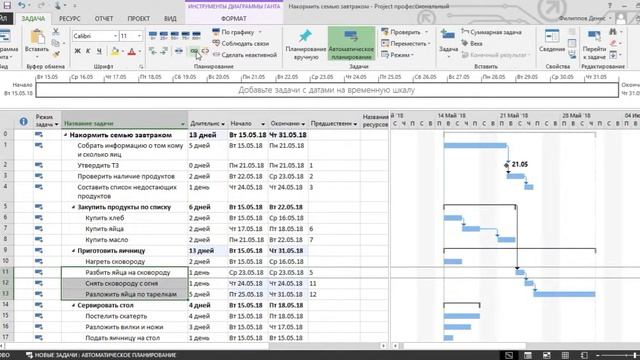Apply the red font color
Image resolution: width=640 pixels, height=360 pixels.
point(131,51)
